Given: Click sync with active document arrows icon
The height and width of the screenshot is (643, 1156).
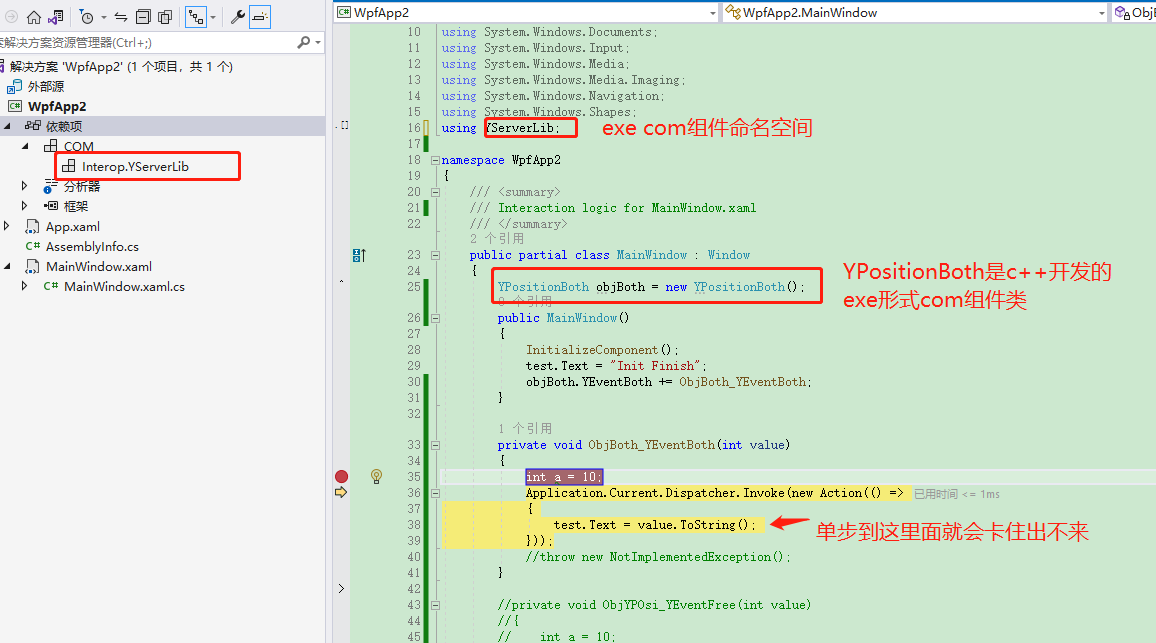Looking at the screenshot, I should click(x=120, y=17).
